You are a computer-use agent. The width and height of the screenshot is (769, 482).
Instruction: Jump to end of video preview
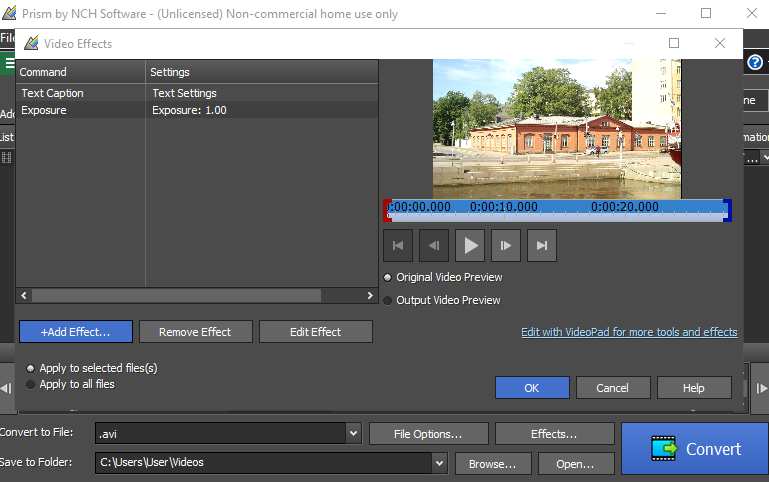click(542, 245)
